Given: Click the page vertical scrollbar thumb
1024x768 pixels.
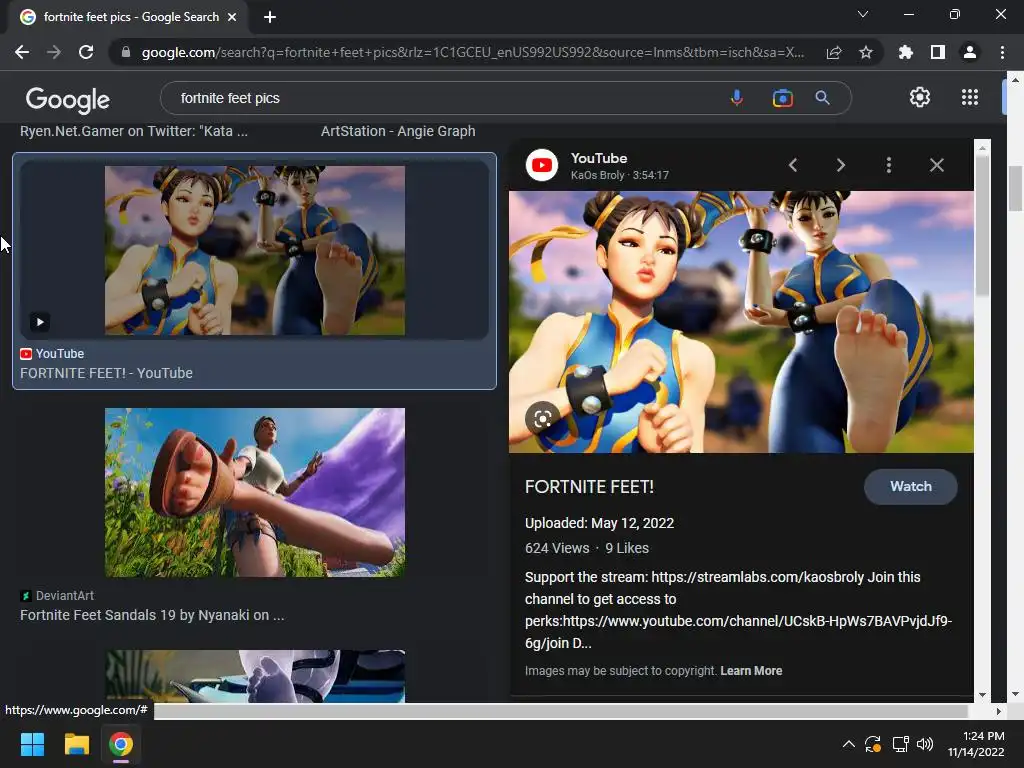Looking at the screenshot, I should coord(1015,189).
